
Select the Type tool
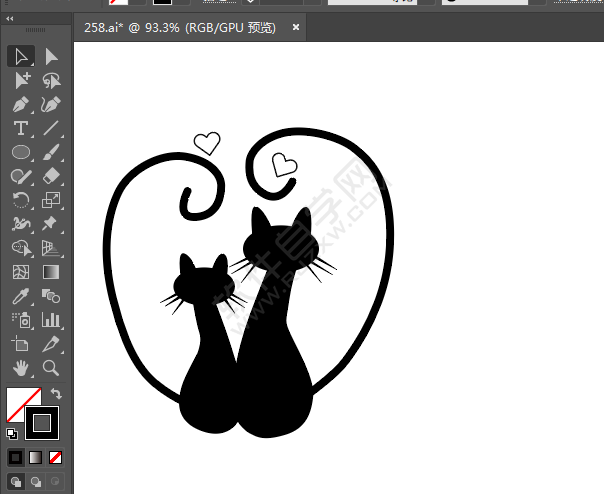[21, 128]
